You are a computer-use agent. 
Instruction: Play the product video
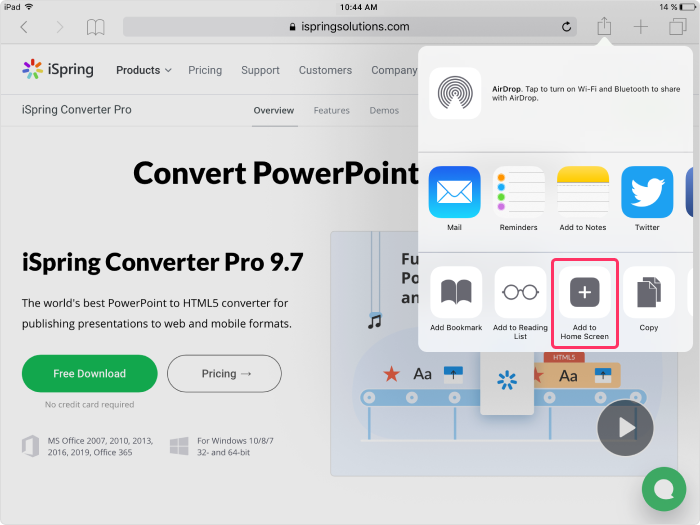tap(625, 428)
